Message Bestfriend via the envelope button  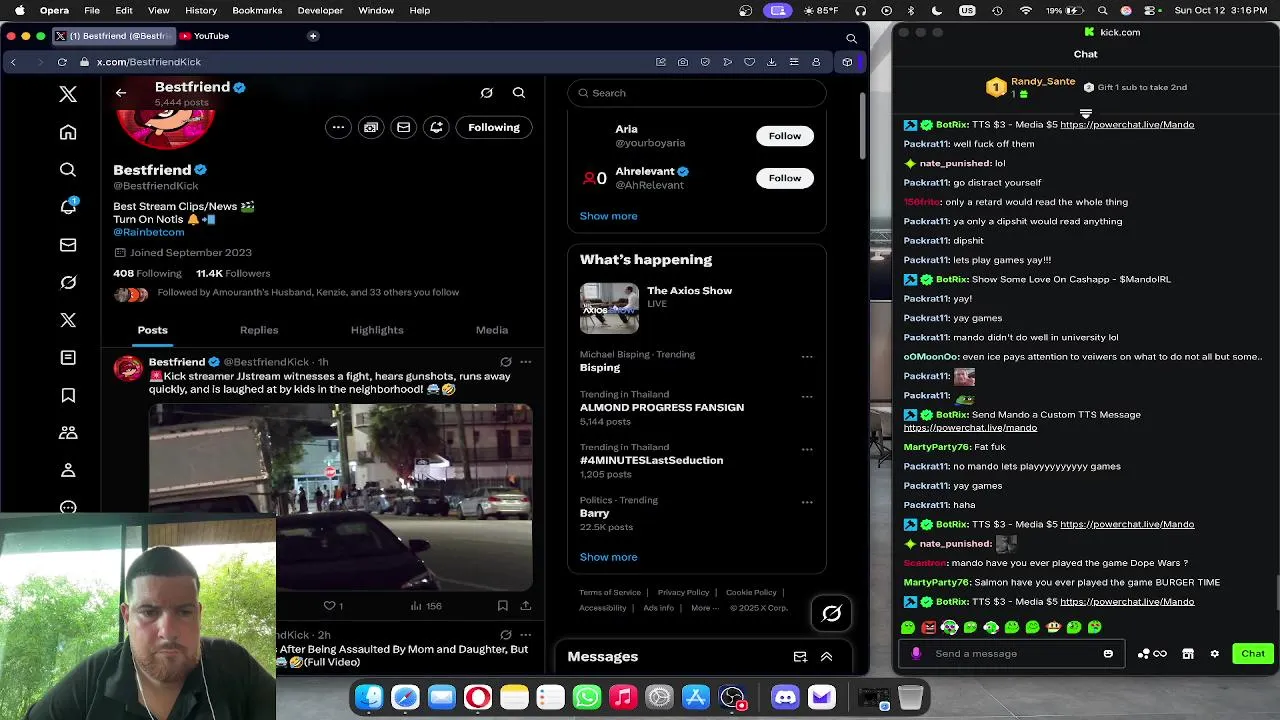click(404, 127)
